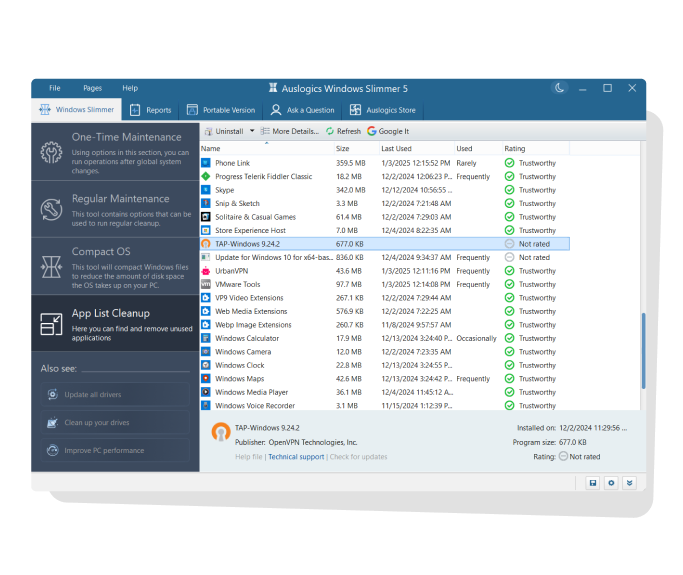Open the Help menu
This screenshot has width=683, height=575.
[130, 88]
